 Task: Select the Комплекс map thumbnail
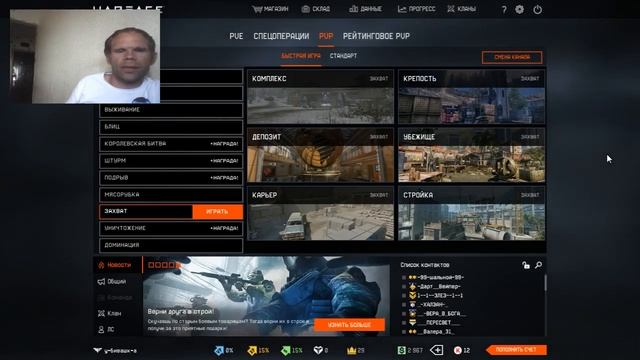320,97
